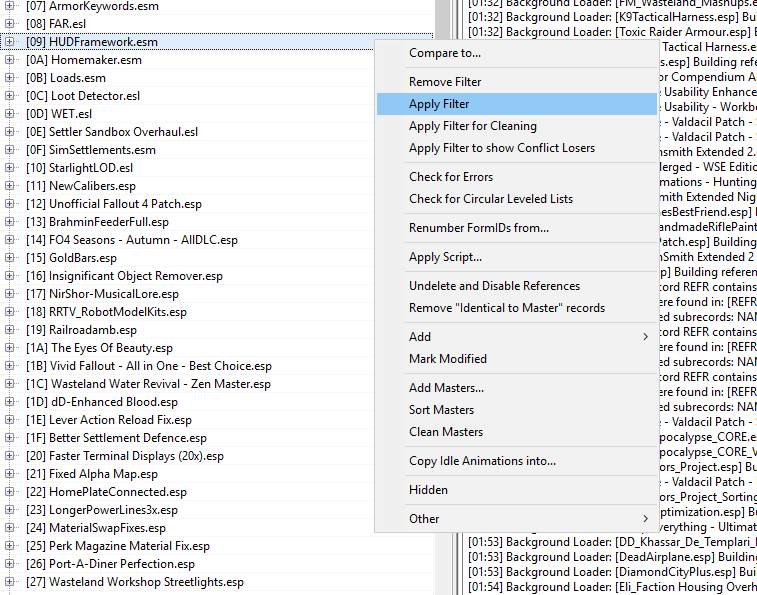757x595 pixels.
Task: Select Sort Masters
Action: pyautogui.click(x=517, y=410)
